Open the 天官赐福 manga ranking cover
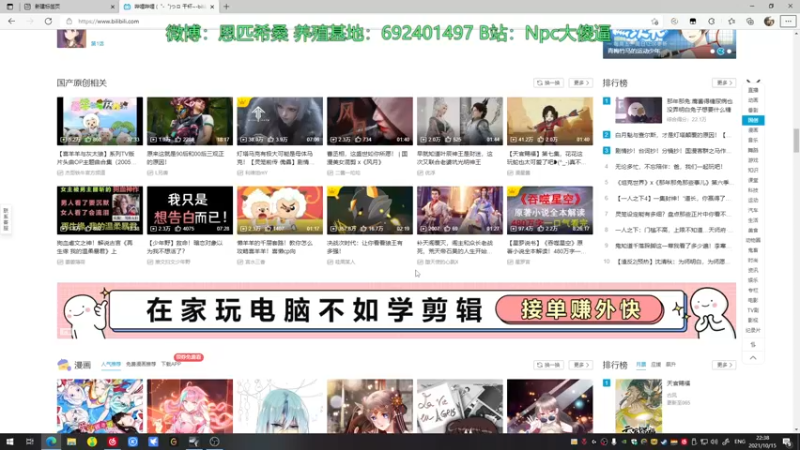Image resolution: width=800 pixels, height=450 pixels. pos(638,406)
